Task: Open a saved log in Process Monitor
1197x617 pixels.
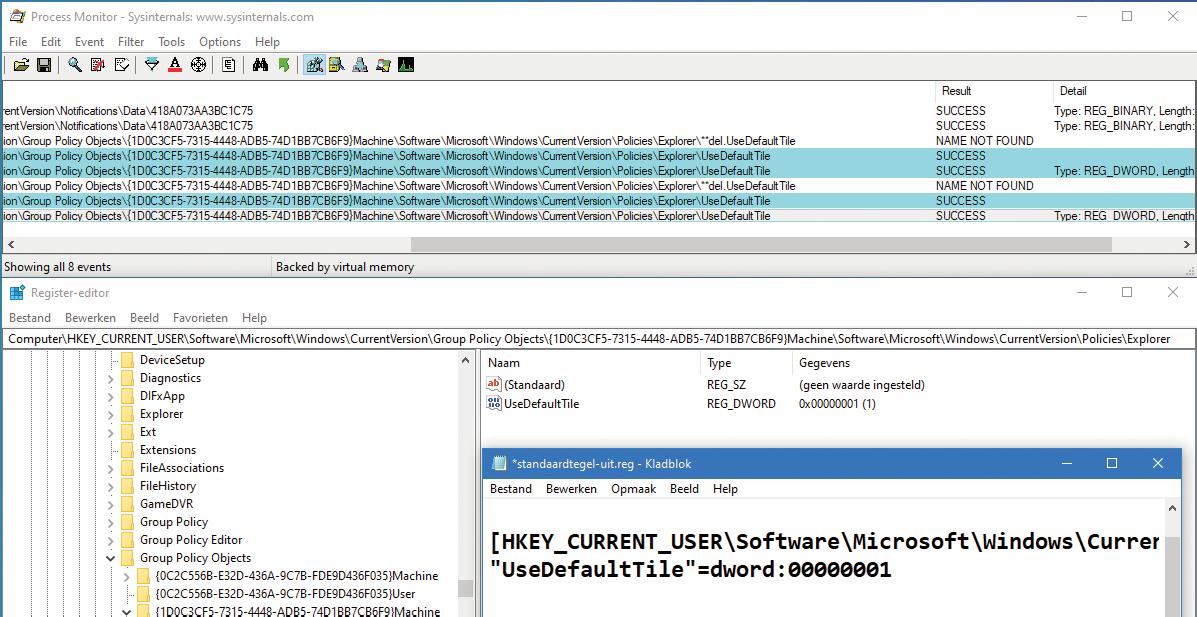Action: pyautogui.click(x=21, y=66)
